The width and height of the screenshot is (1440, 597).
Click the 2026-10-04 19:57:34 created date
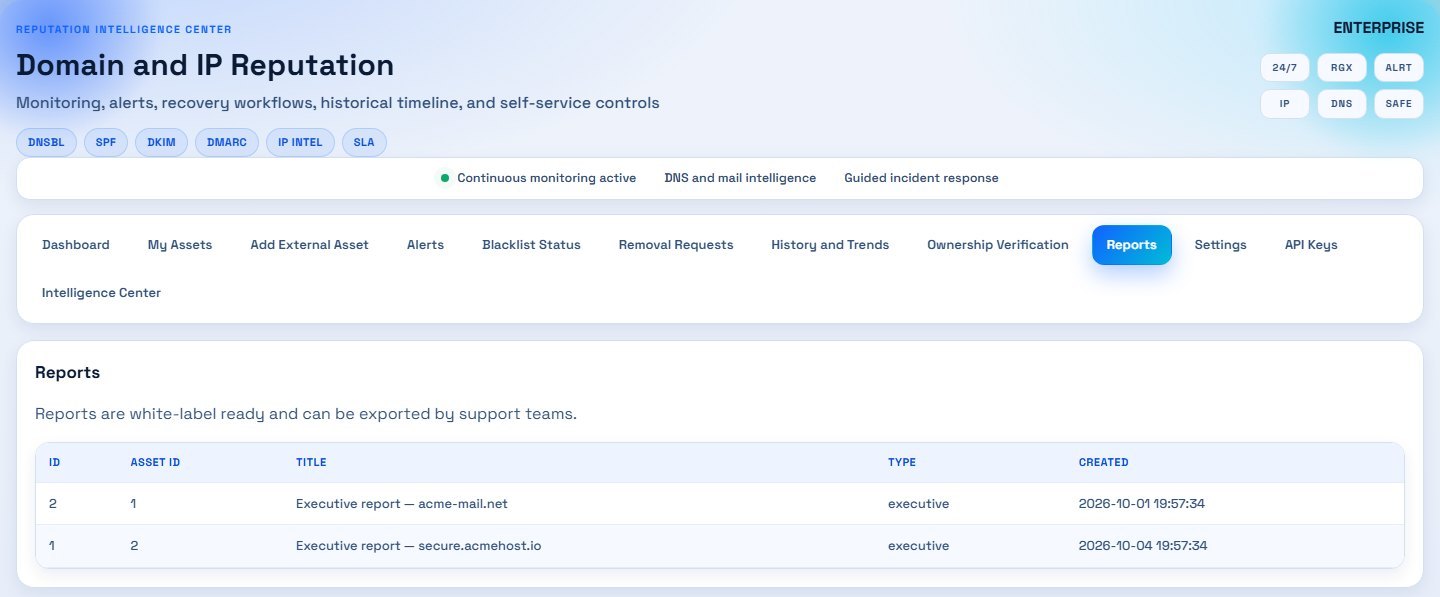pyautogui.click(x=1143, y=546)
